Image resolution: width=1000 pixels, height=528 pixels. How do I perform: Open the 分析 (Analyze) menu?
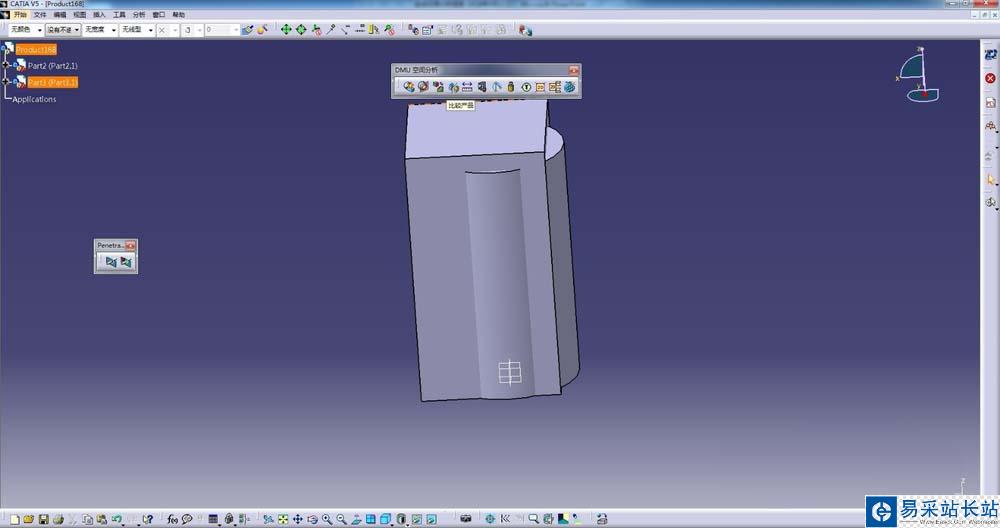138,14
